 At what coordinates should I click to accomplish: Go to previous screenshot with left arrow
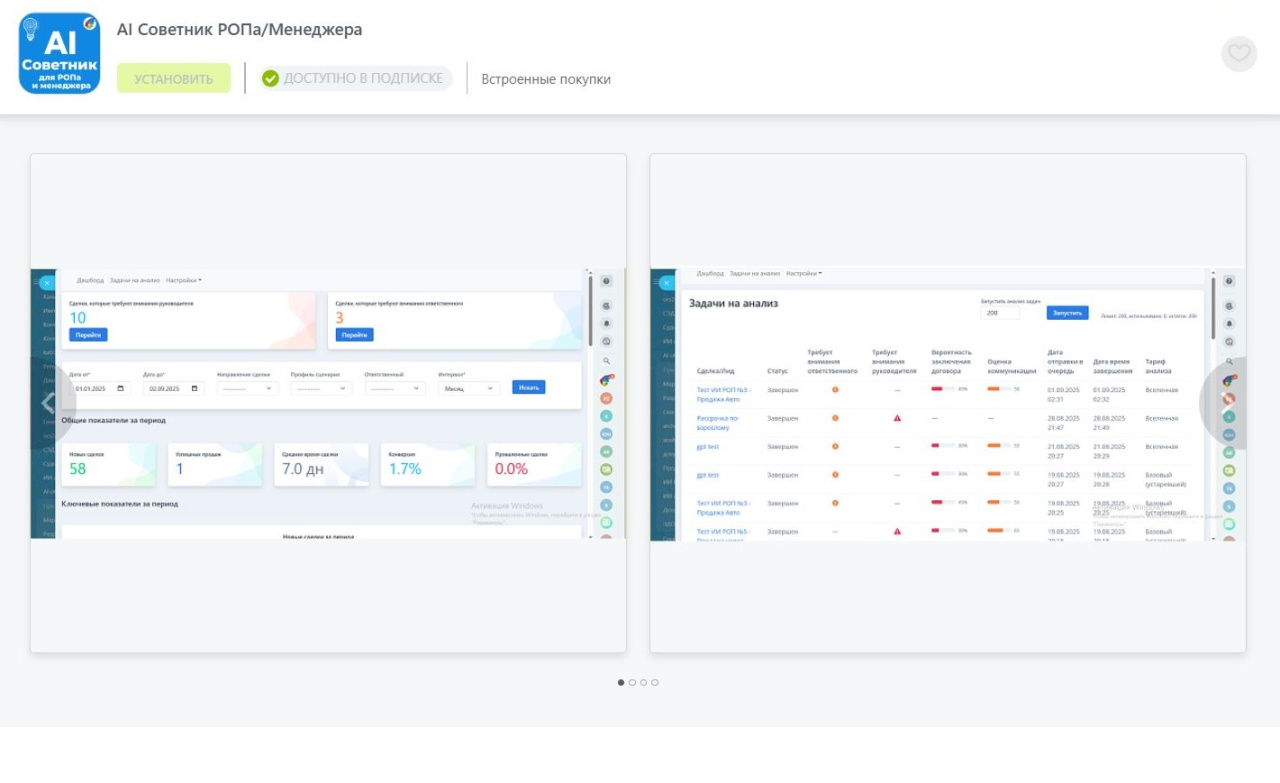click(48, 403)
